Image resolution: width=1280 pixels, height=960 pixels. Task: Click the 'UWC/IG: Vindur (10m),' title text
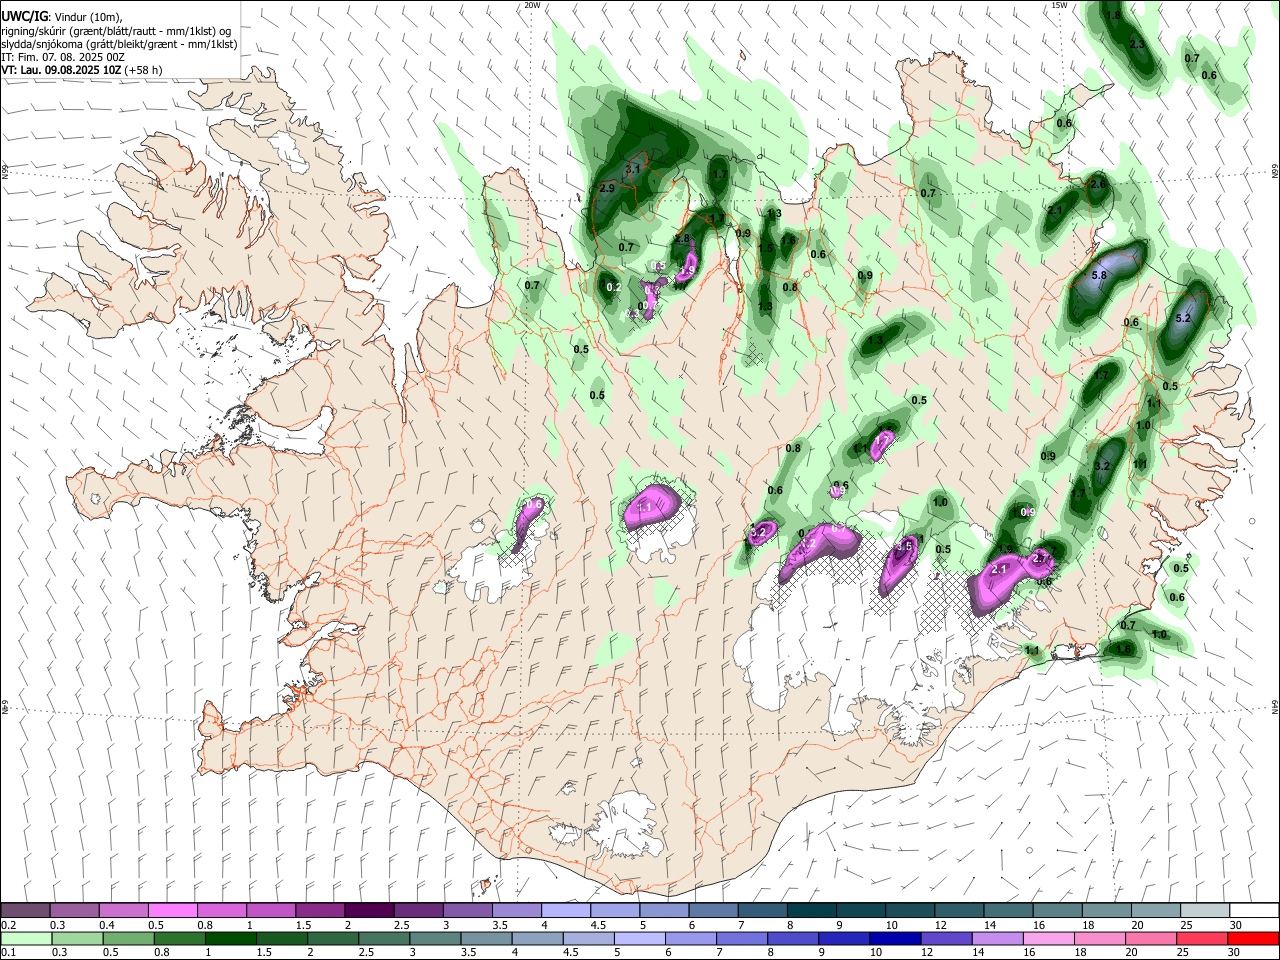tap(60, 17)
